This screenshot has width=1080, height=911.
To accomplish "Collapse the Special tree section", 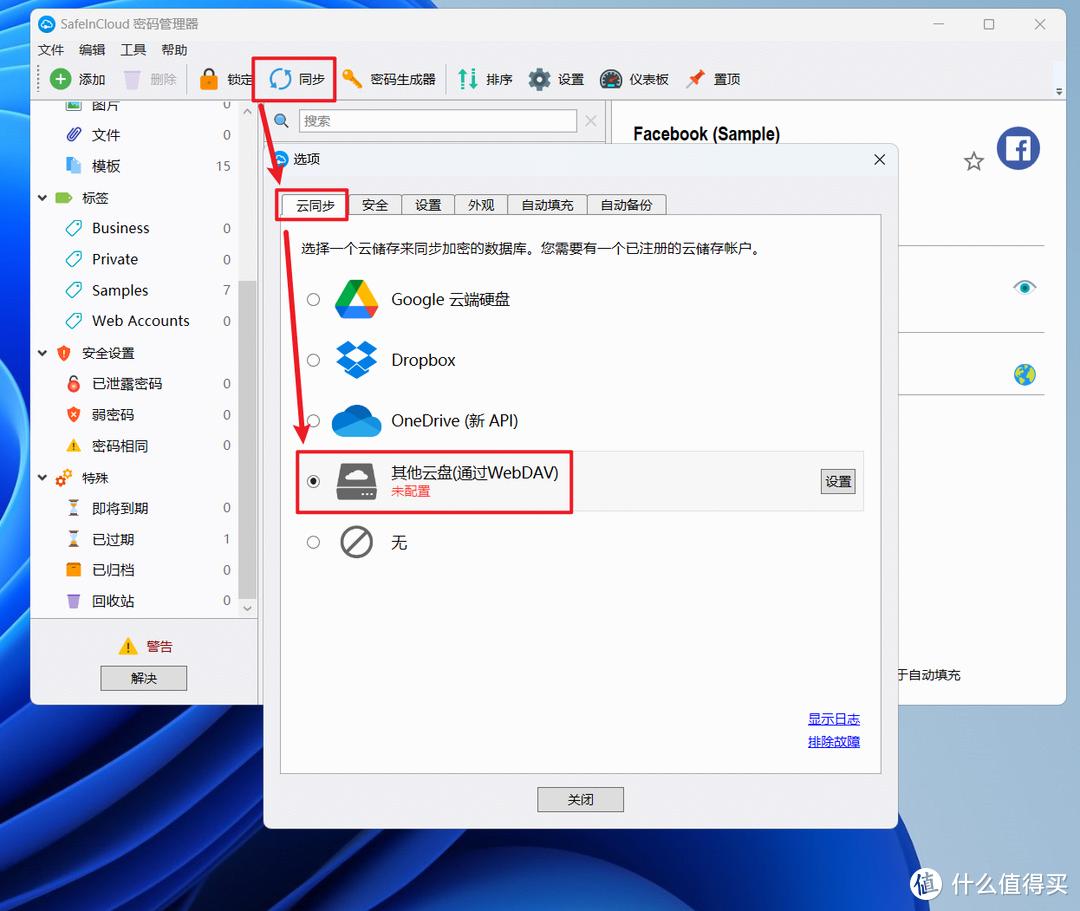I will 43,478.
